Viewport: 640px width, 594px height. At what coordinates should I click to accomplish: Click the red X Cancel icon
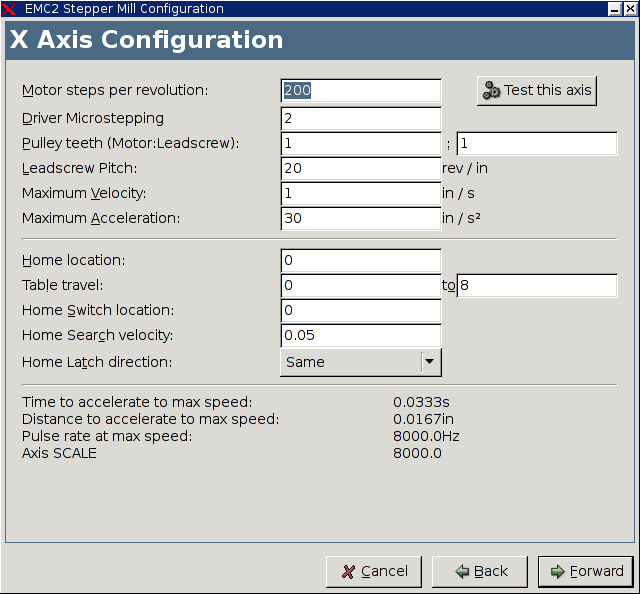click(348, 571)
